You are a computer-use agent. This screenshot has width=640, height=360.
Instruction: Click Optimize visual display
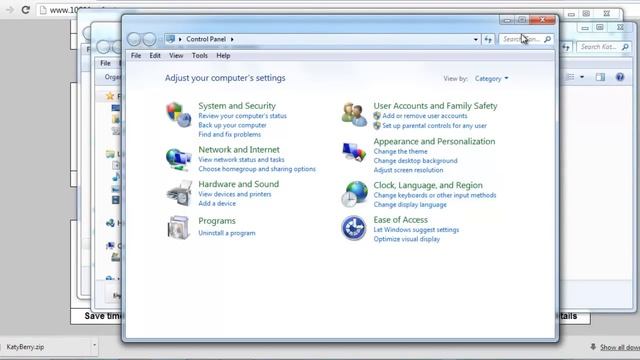tap(407, 239)
